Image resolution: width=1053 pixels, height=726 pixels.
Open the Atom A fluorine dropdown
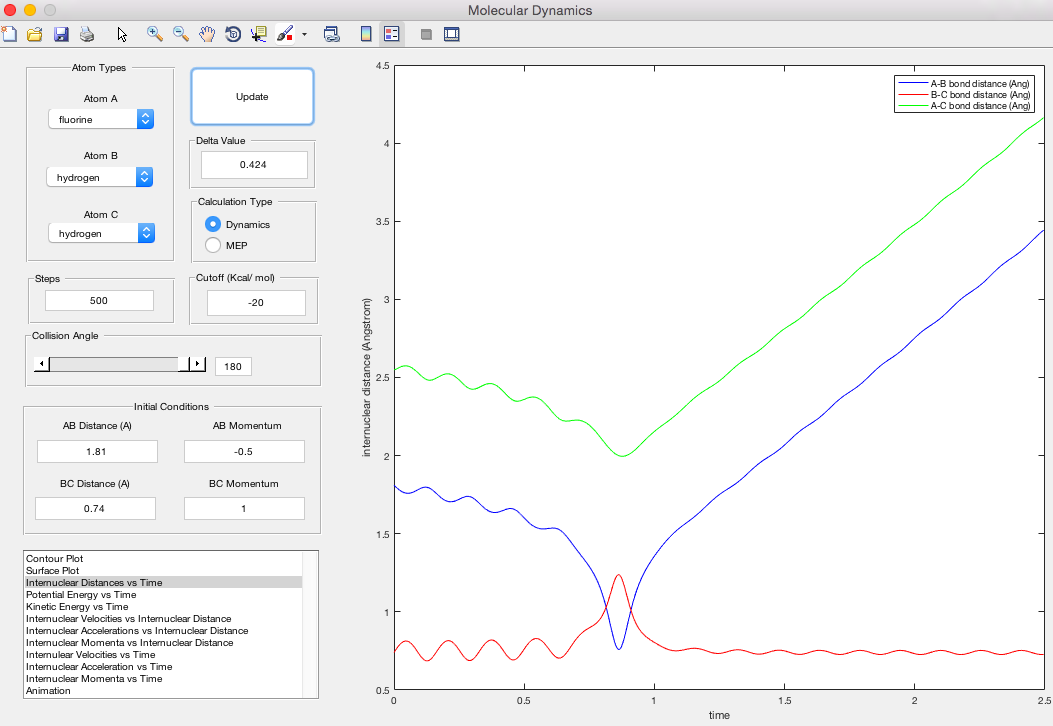(x=101, y=120)
